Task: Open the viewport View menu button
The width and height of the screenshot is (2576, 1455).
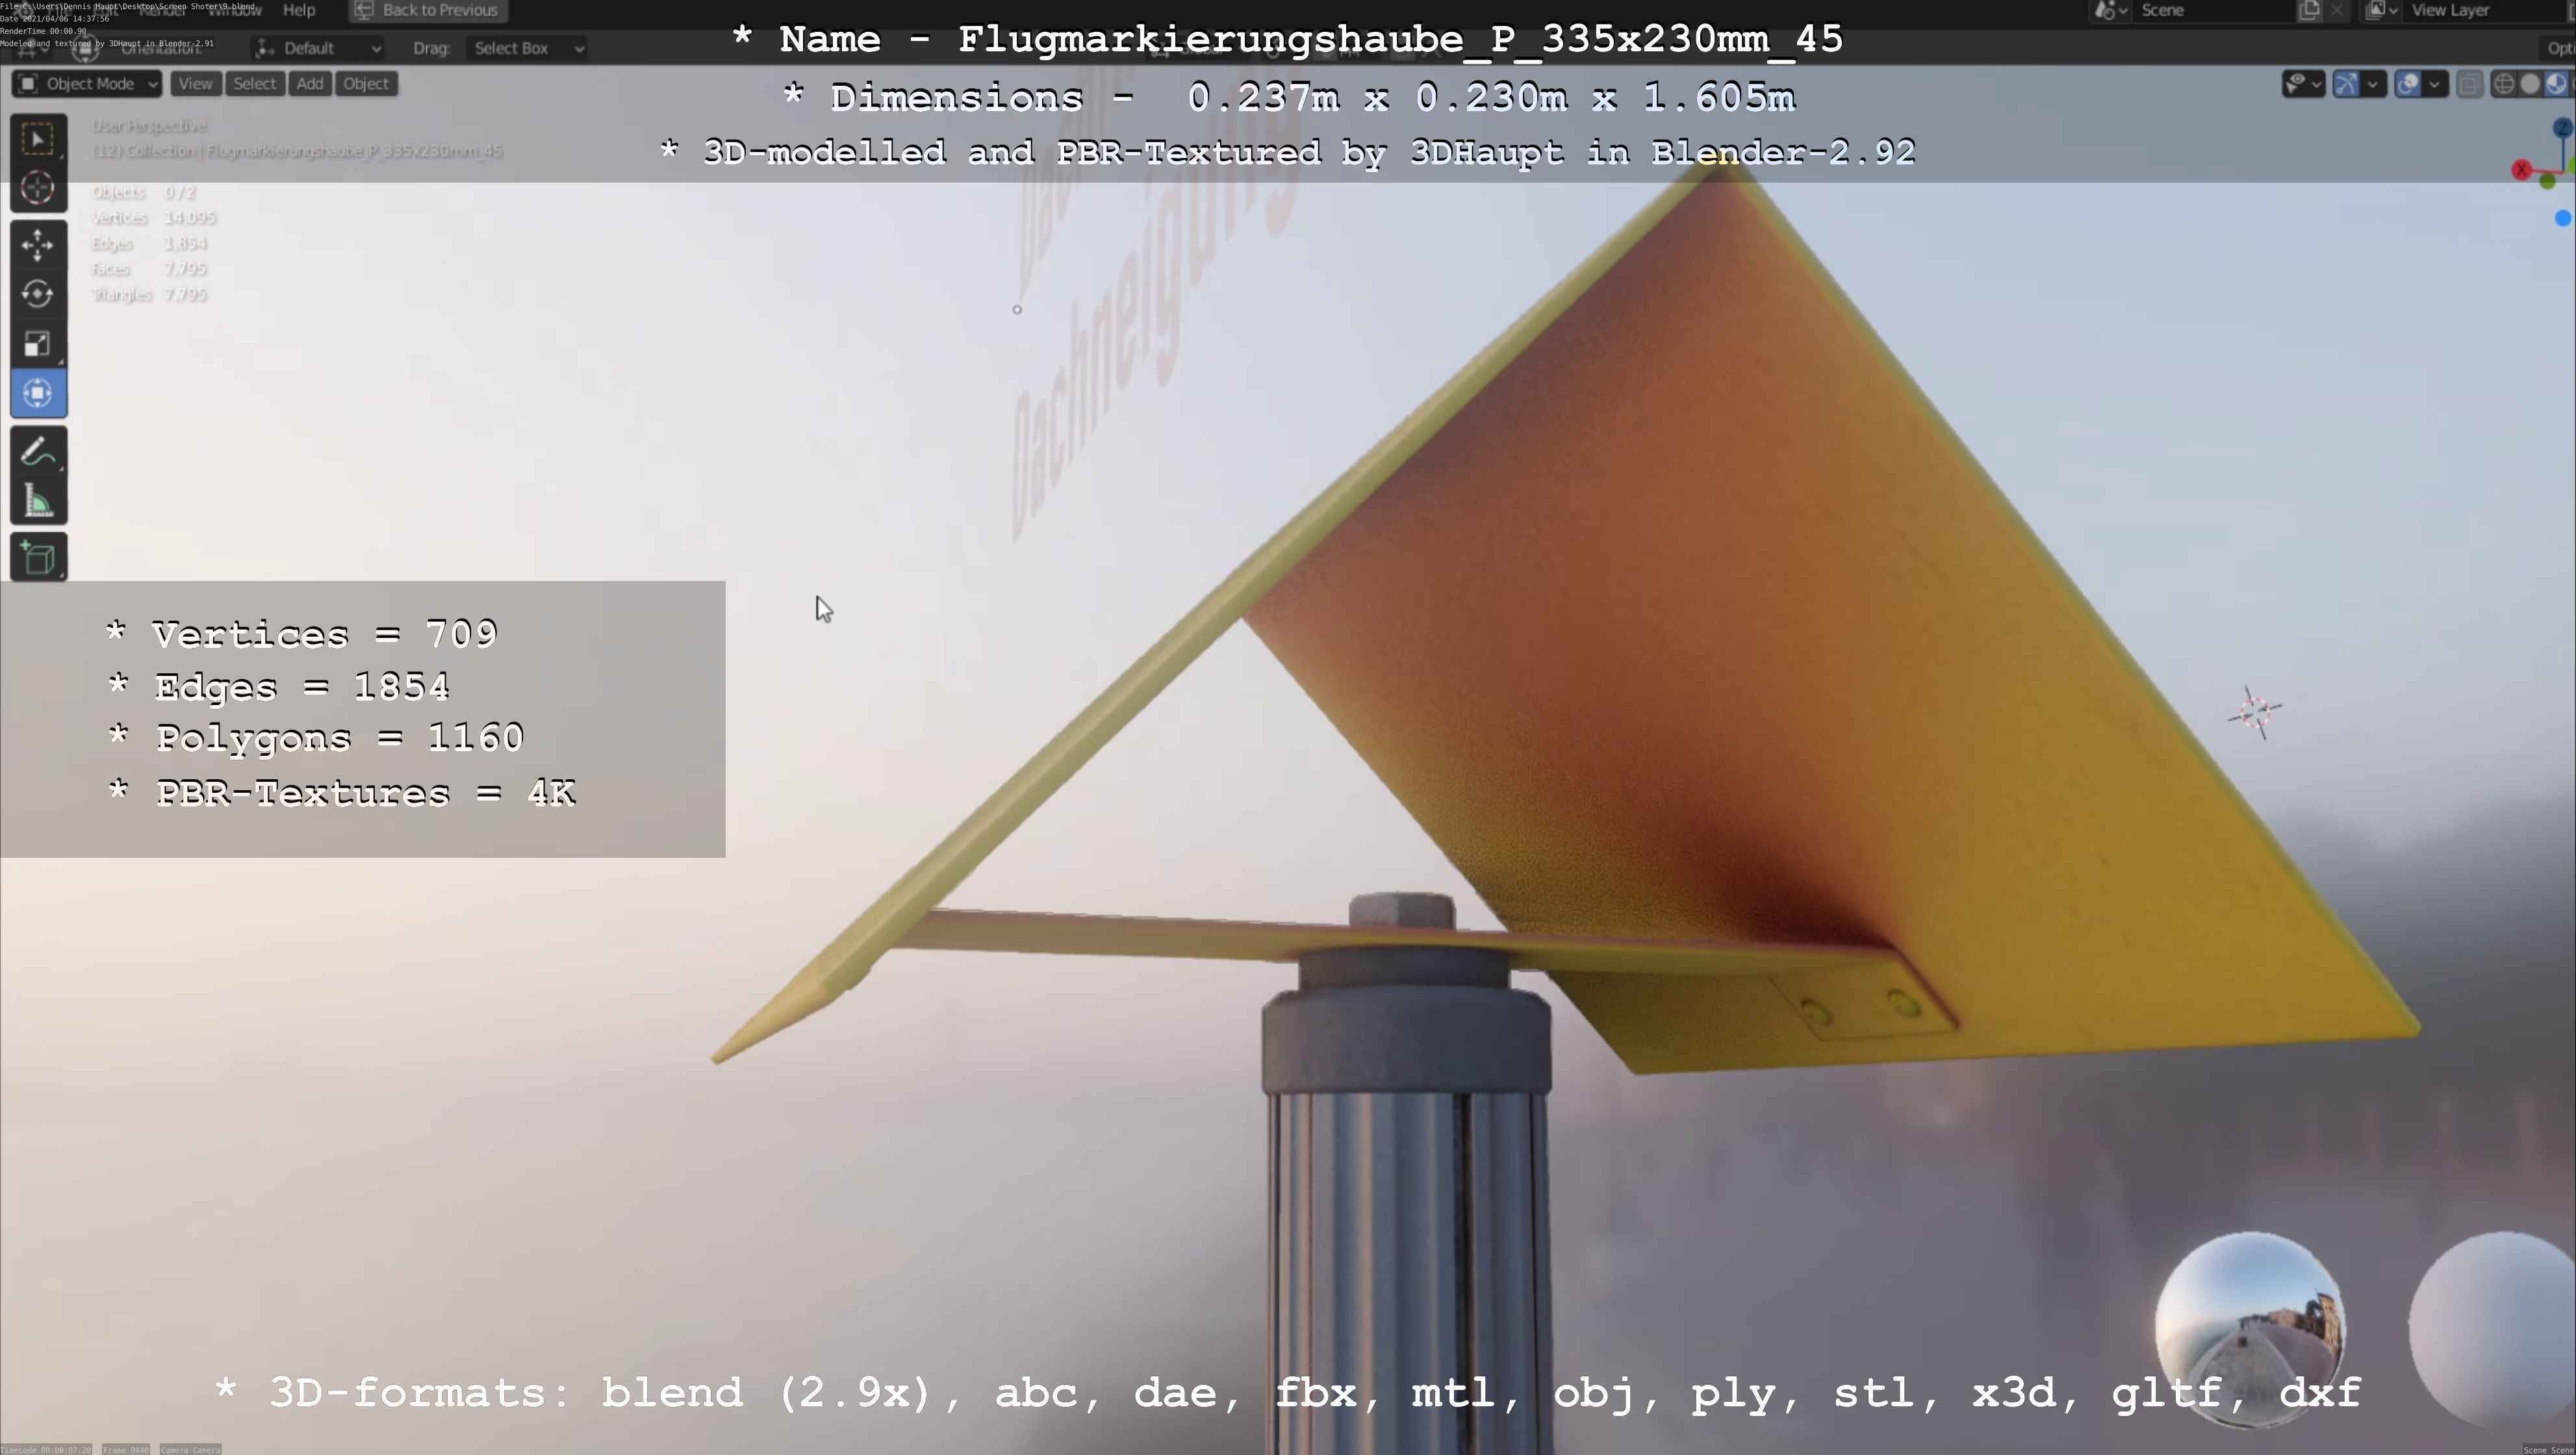Action: click(x=195, y=84)
